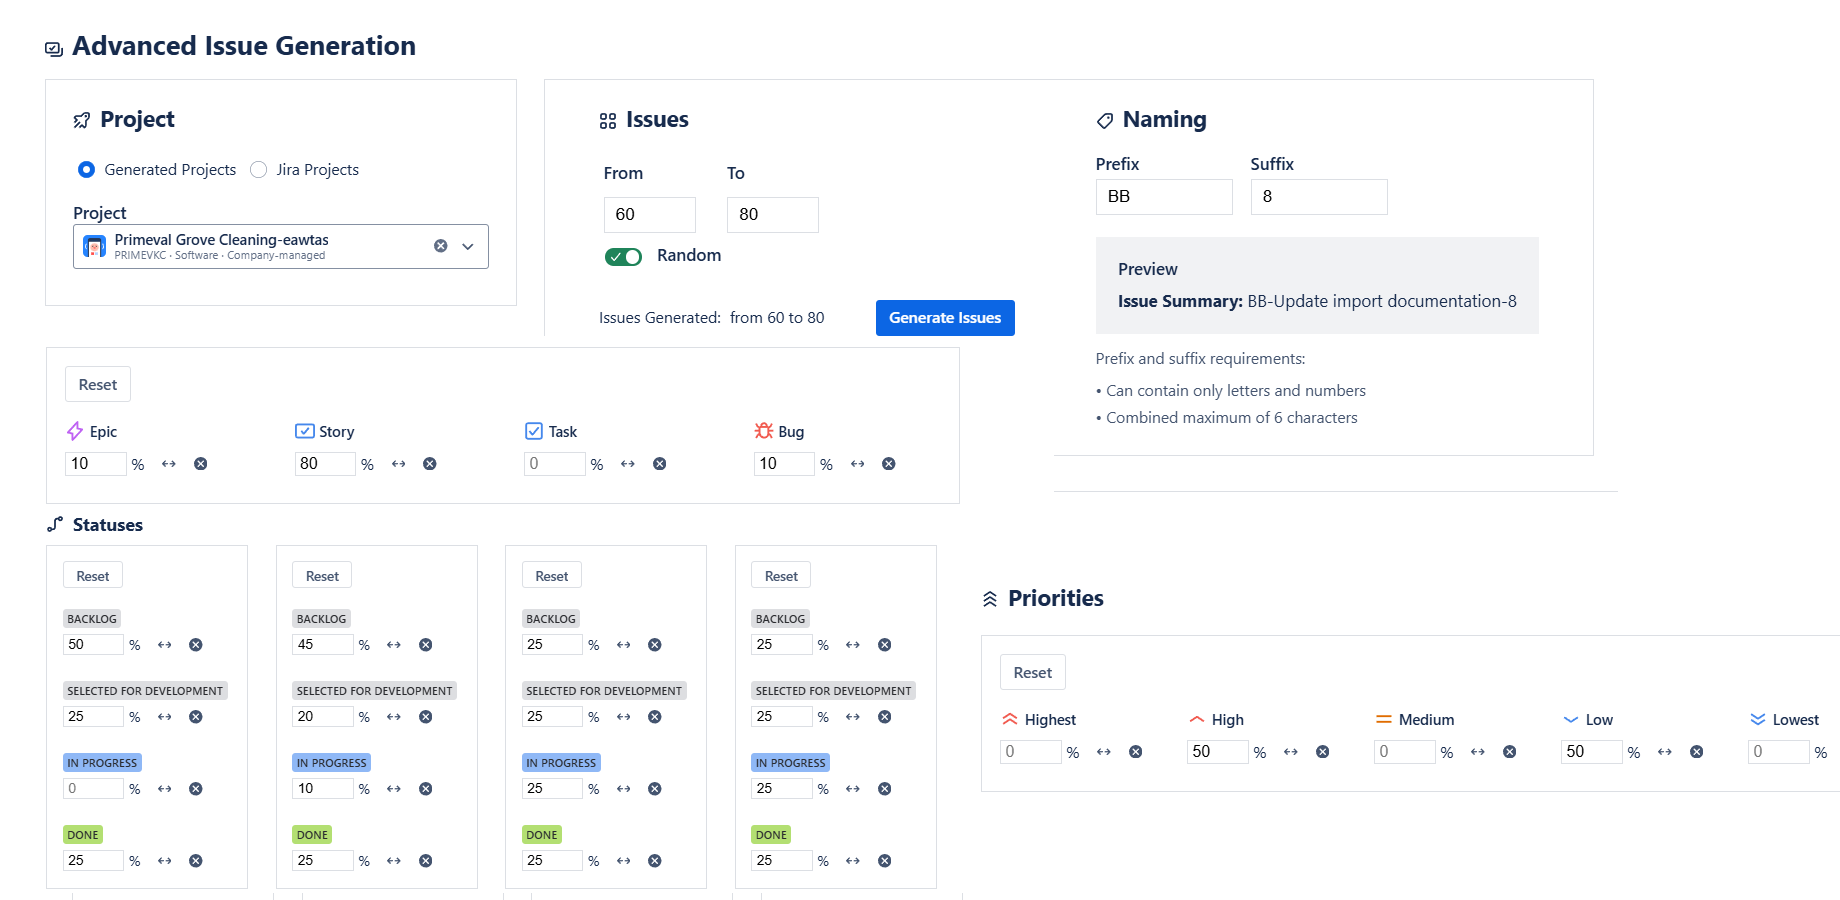This screenshot has height=900, width=1840.
Task: Select the Jira Projects radio button
Action: [259, 169]
